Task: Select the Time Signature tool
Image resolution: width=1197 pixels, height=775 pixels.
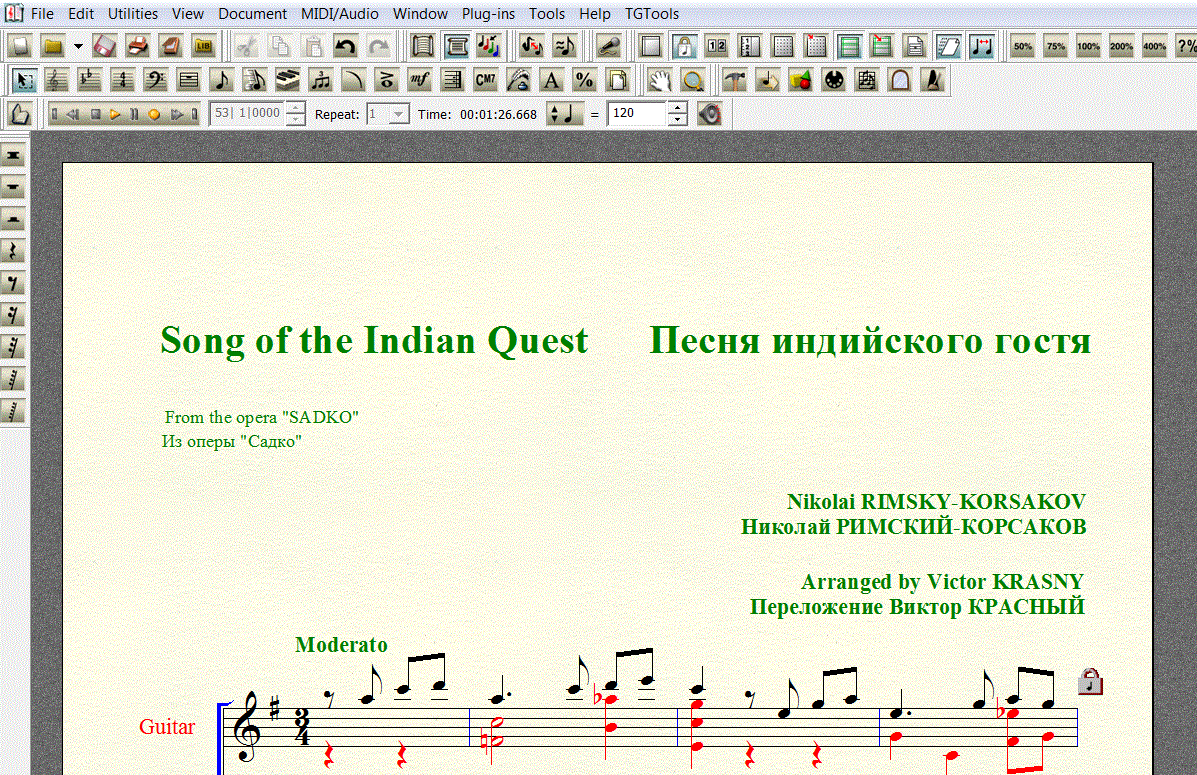Action: (122, 80)
